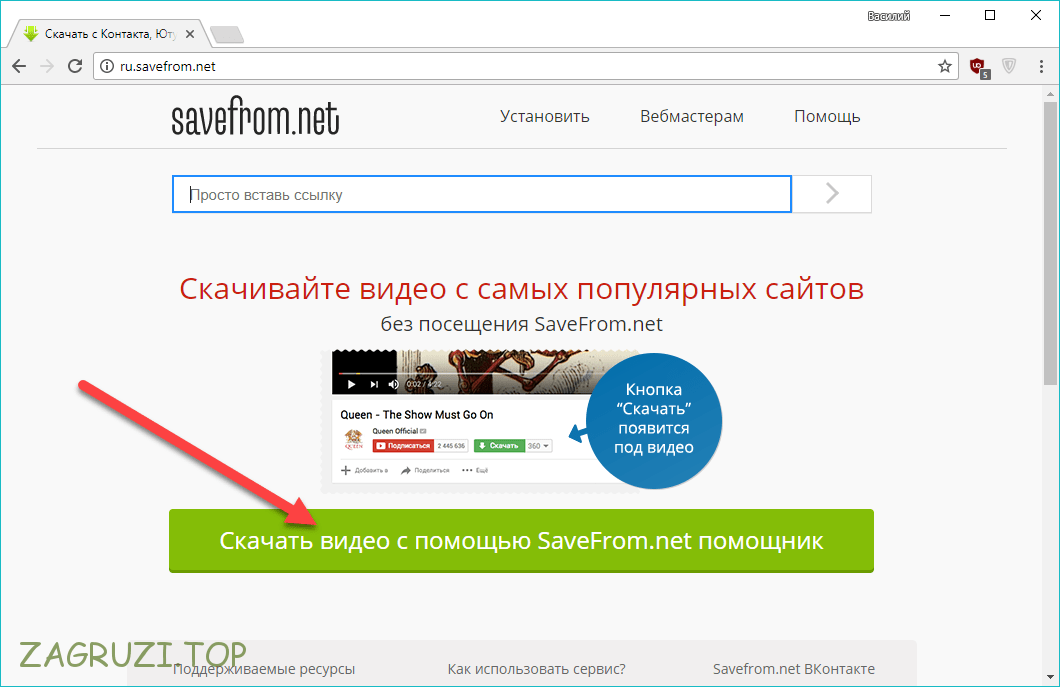Open Chrome three-dot menu

1040,66
